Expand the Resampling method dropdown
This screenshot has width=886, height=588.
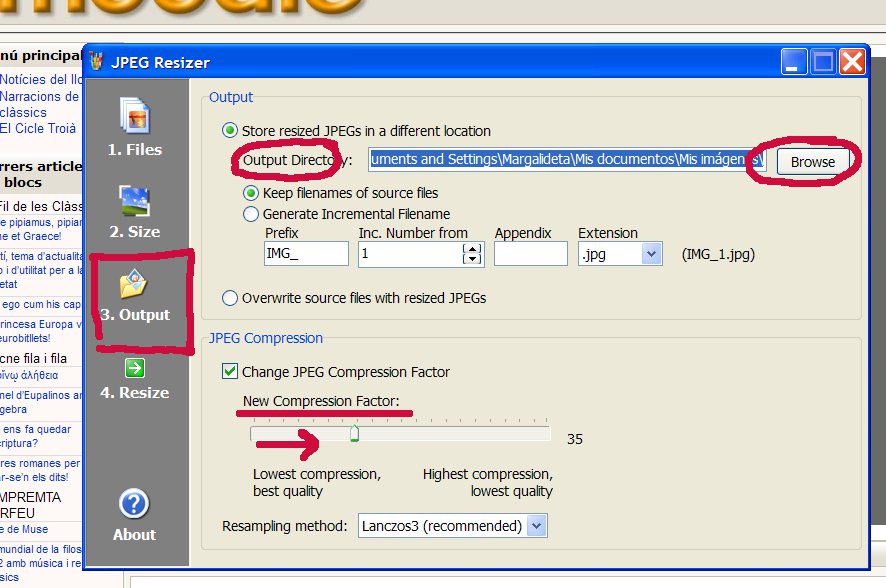click(537, 526)
